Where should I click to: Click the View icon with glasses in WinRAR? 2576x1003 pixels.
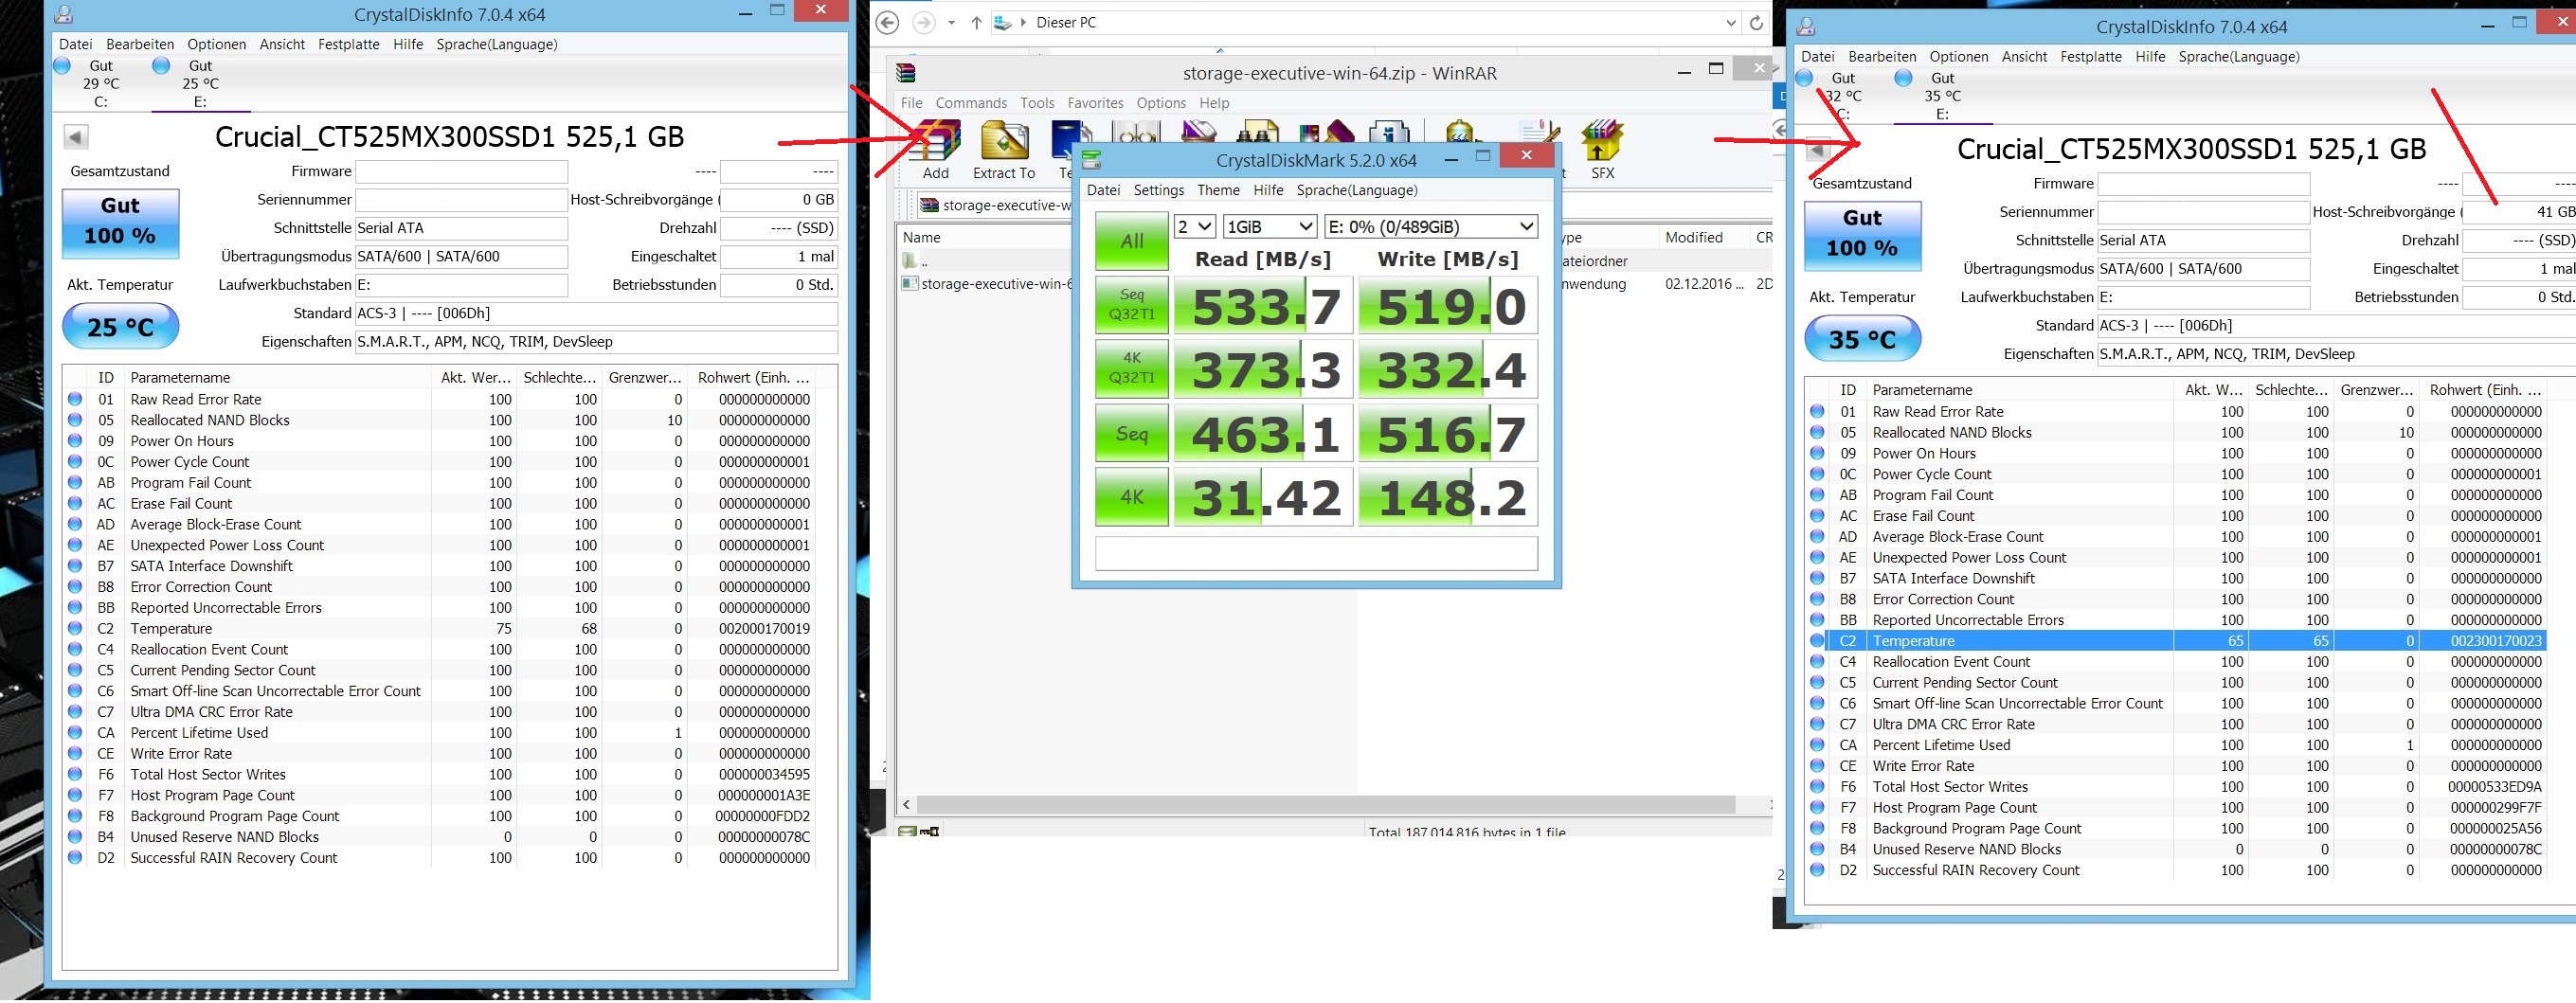point(1136,133)
